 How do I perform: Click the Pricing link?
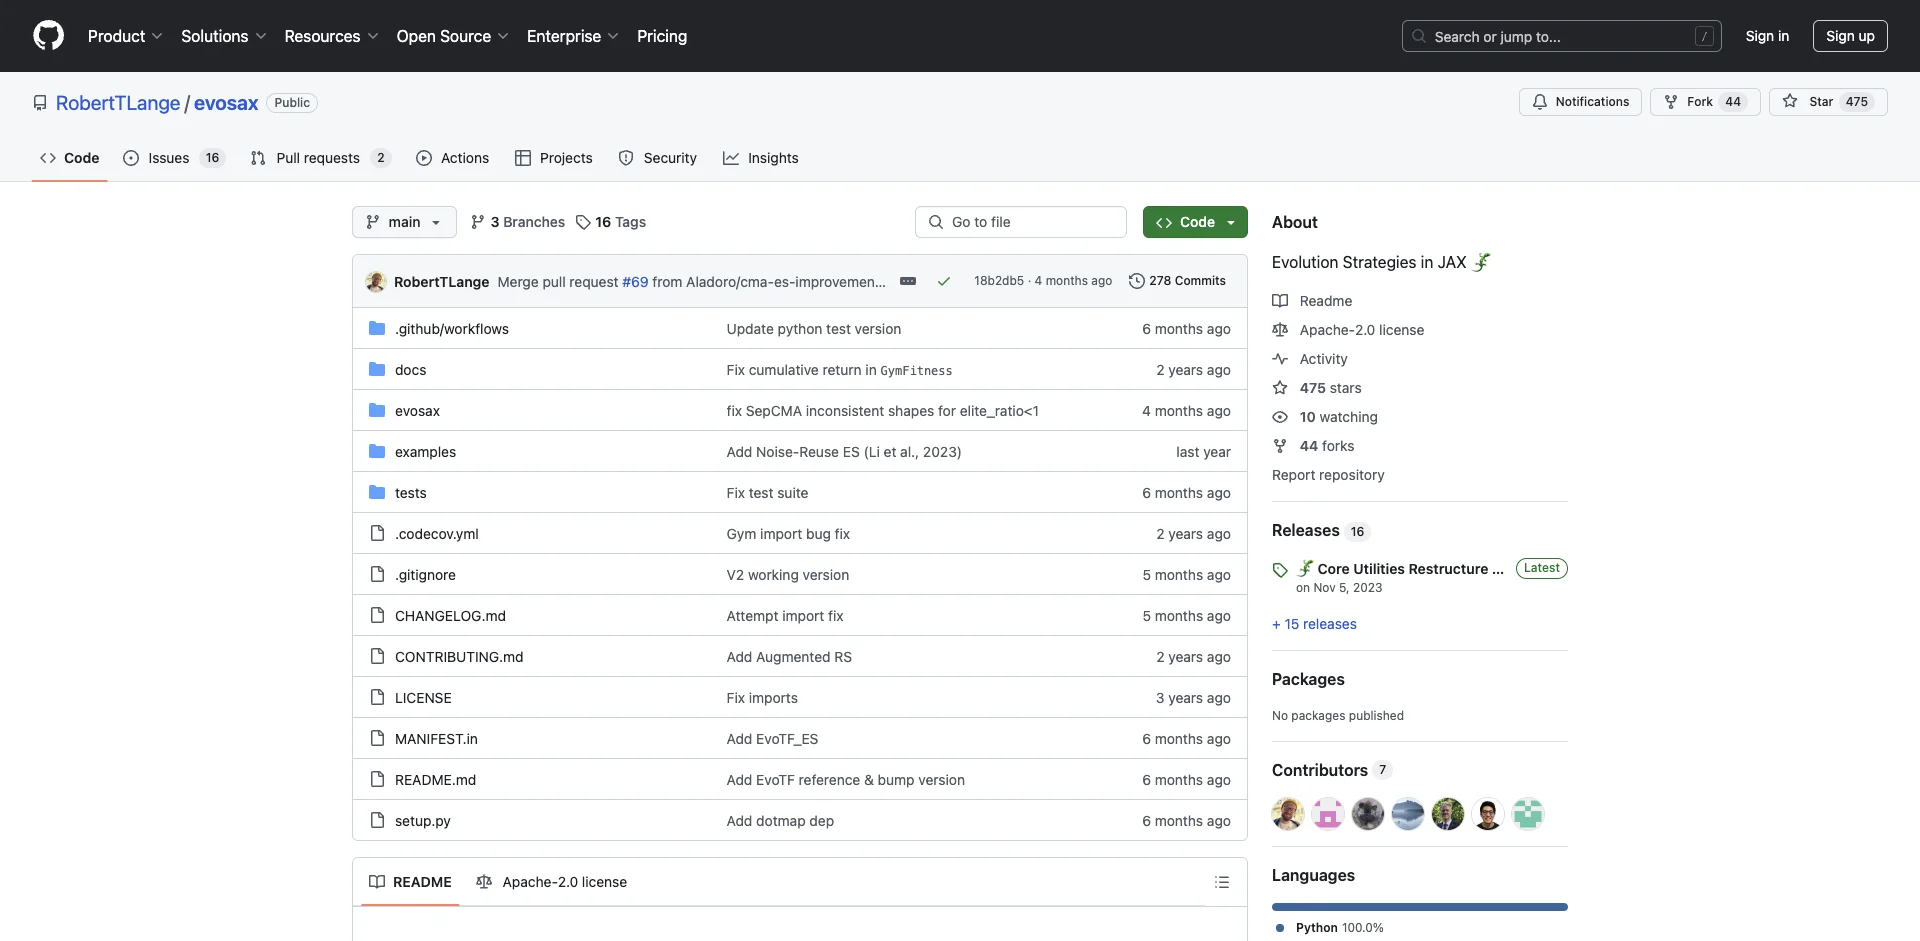click(662, 36)
